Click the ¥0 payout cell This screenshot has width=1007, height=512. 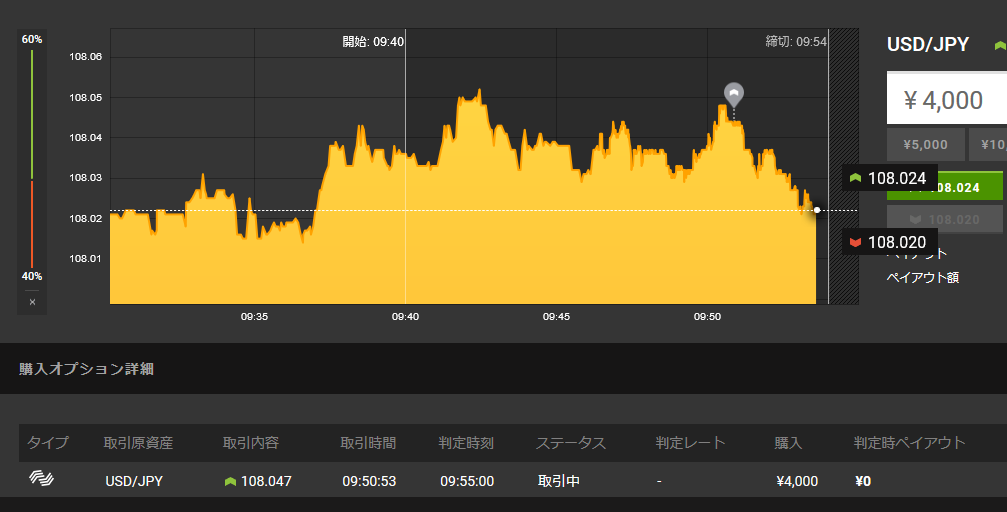(863, 481)
